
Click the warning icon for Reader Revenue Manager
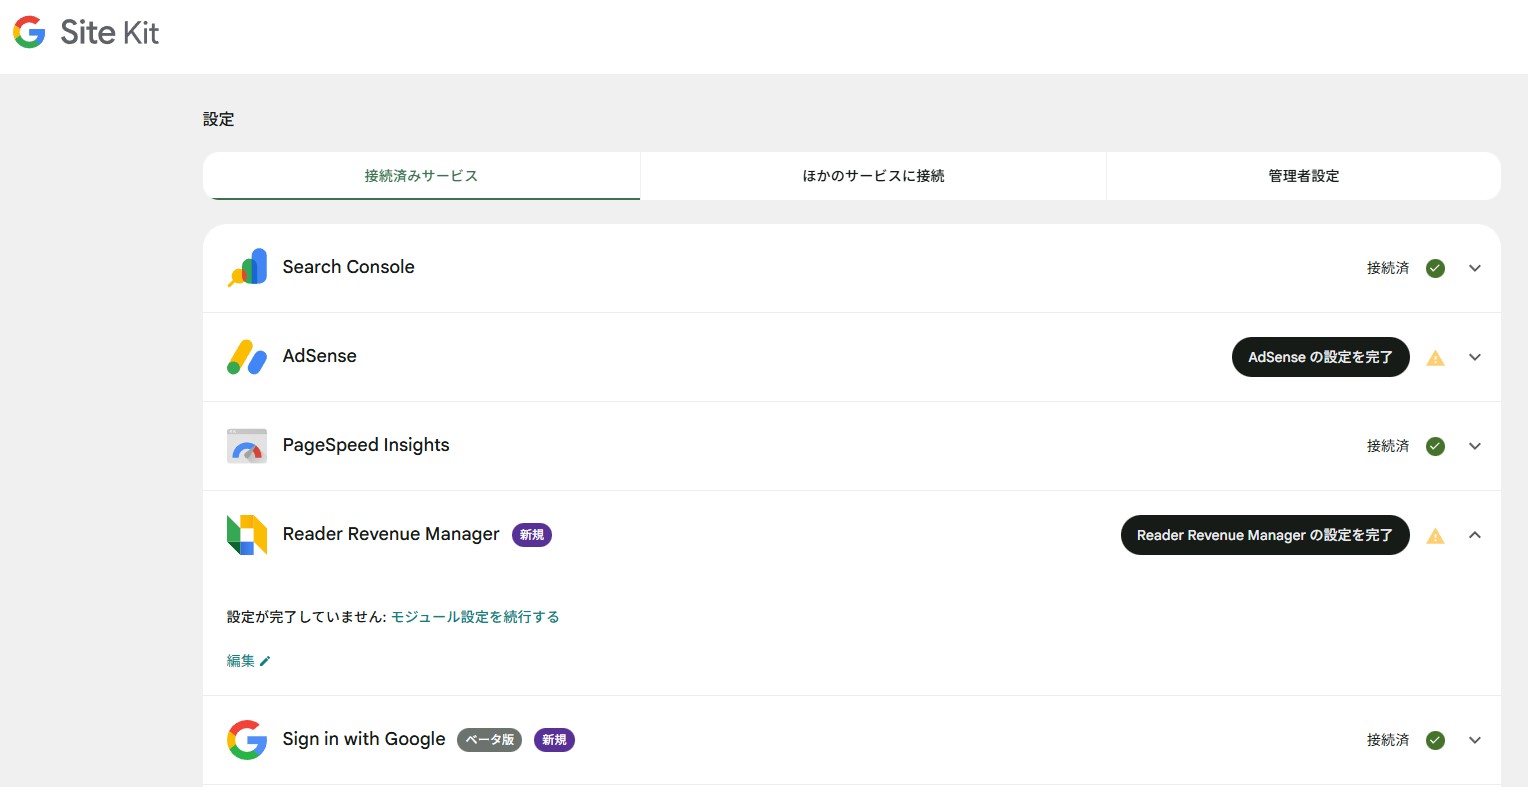coord(1435,535)
